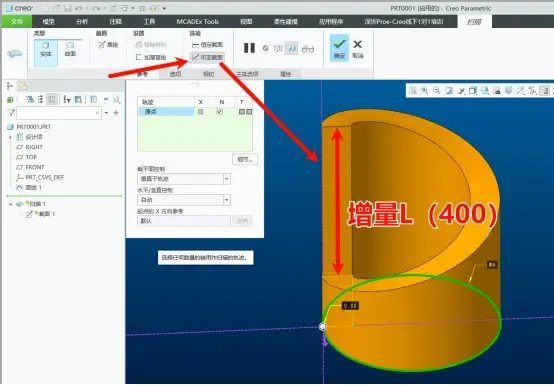This screenshot has height=385, width=554.
Task: Select the constant section option
Action: (208, 45)
